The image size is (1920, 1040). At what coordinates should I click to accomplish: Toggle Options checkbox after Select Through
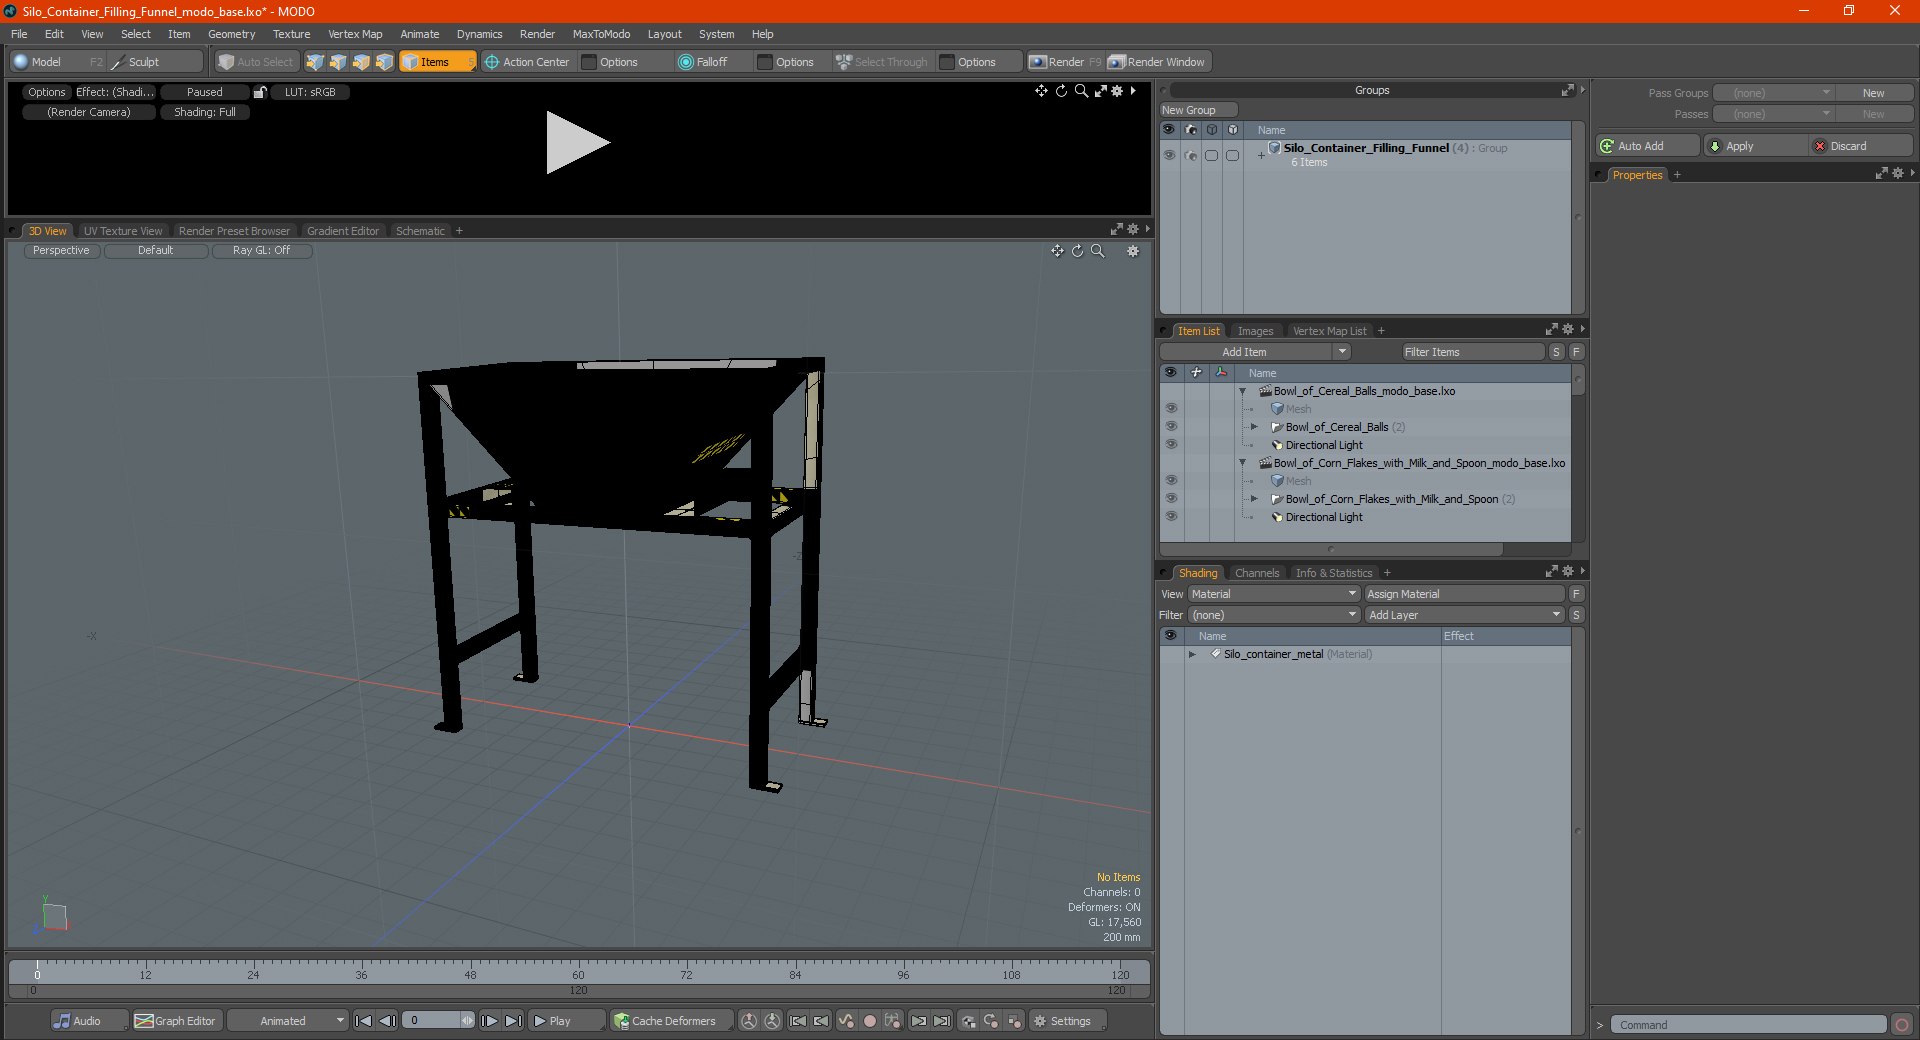pyautogui.click(x=947, y=62)
